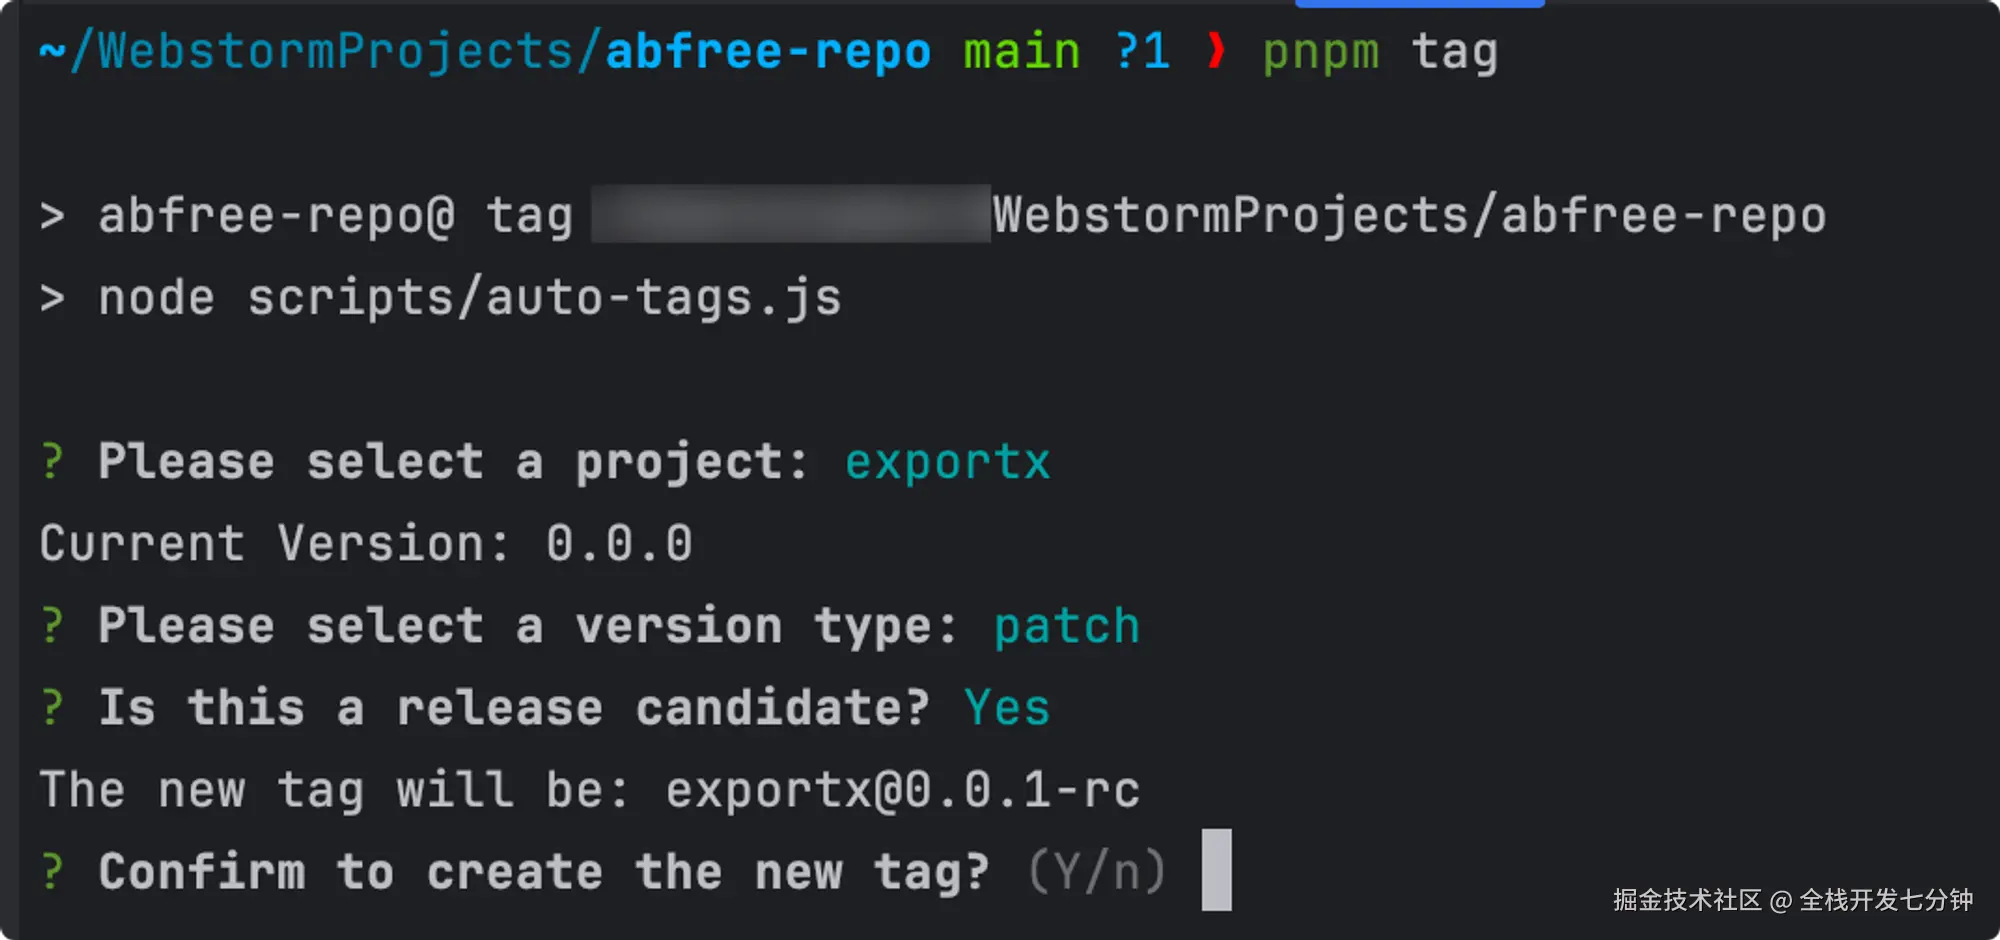Click the '>' marker before node scripts line

click(x=52, y=298)
